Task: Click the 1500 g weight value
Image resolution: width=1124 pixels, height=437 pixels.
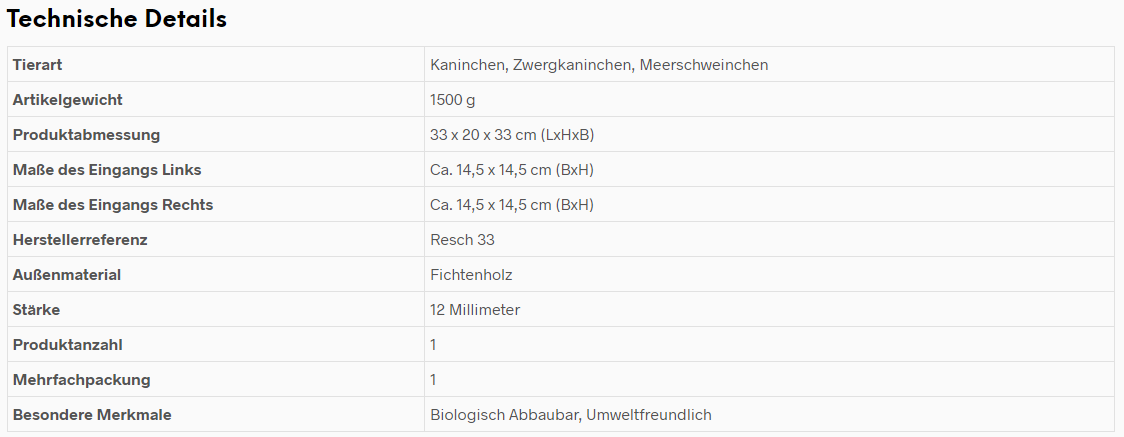Action: tap(452, 100)
